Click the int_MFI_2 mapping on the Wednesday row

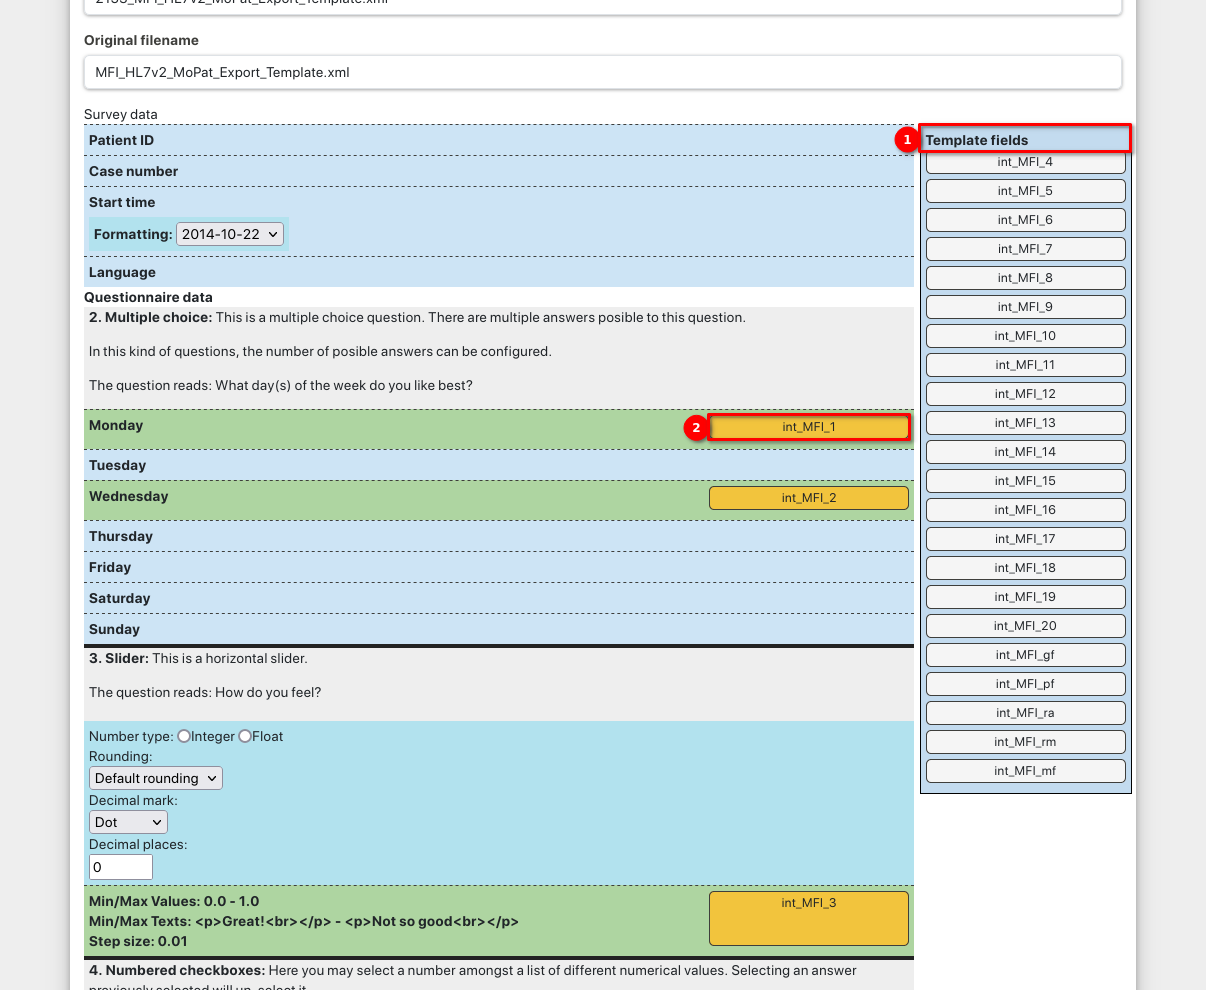click(x=808, y=497)
